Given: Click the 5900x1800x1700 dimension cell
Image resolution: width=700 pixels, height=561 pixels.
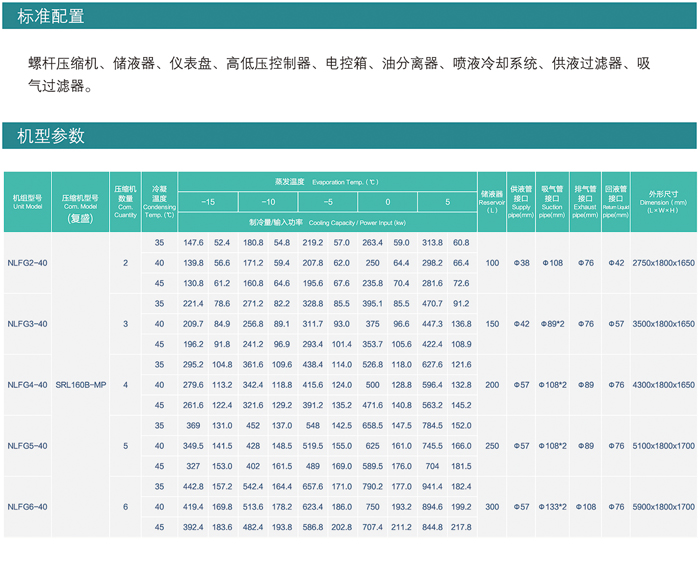Looking at the screenshot, I should pos(663,507).
